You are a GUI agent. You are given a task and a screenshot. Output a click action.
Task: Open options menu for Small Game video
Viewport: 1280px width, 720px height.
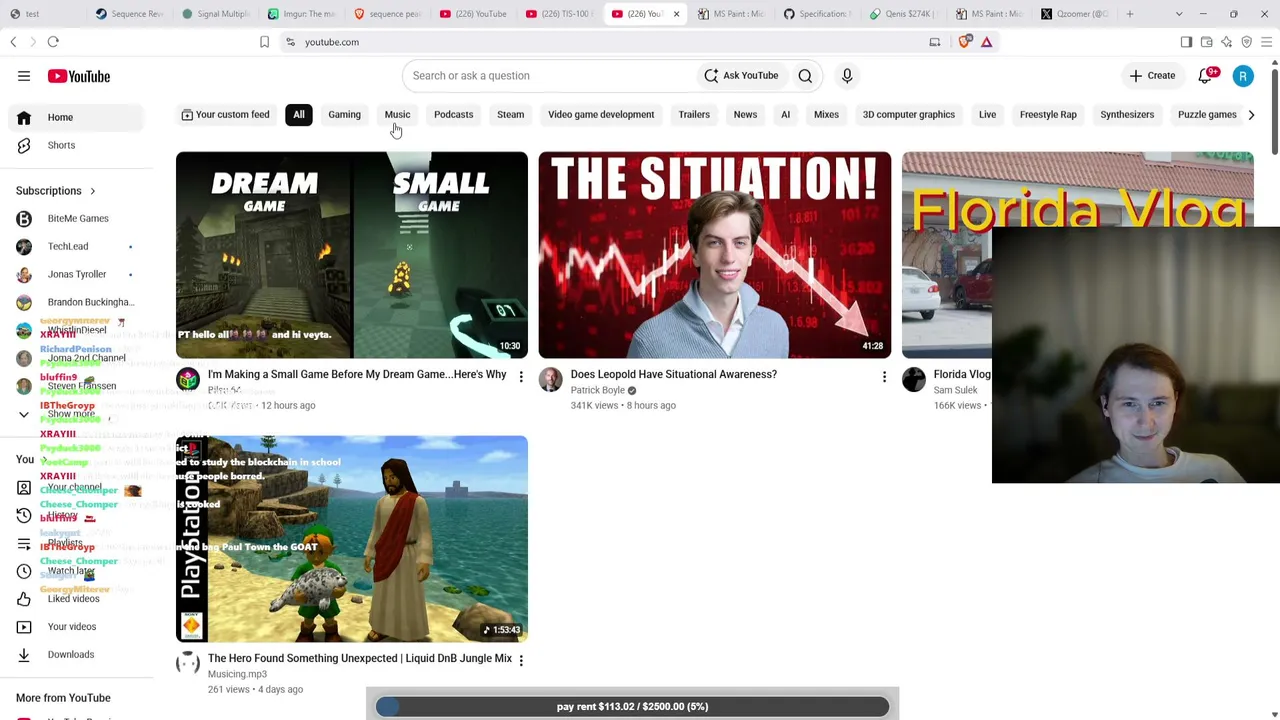(521, 377)
